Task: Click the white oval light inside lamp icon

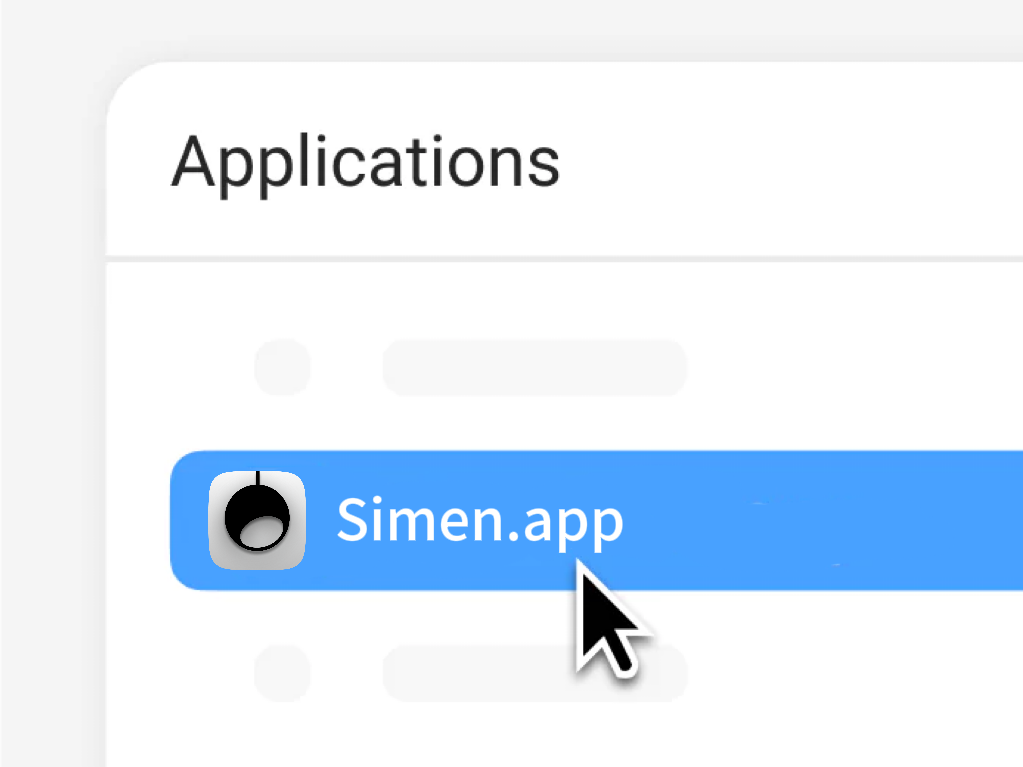Action: (260, 531)
